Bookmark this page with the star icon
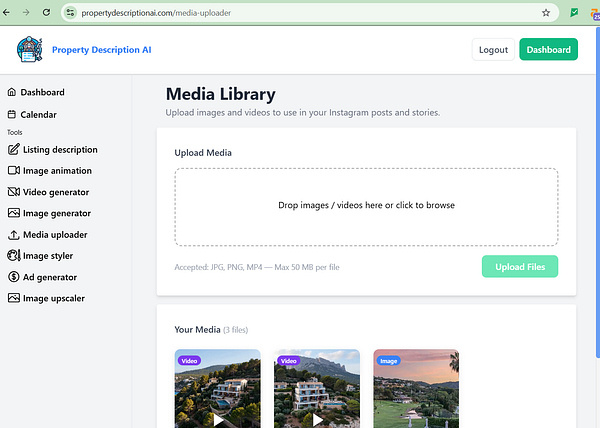This screenshot has height=428, width=600. pos(546,13)
